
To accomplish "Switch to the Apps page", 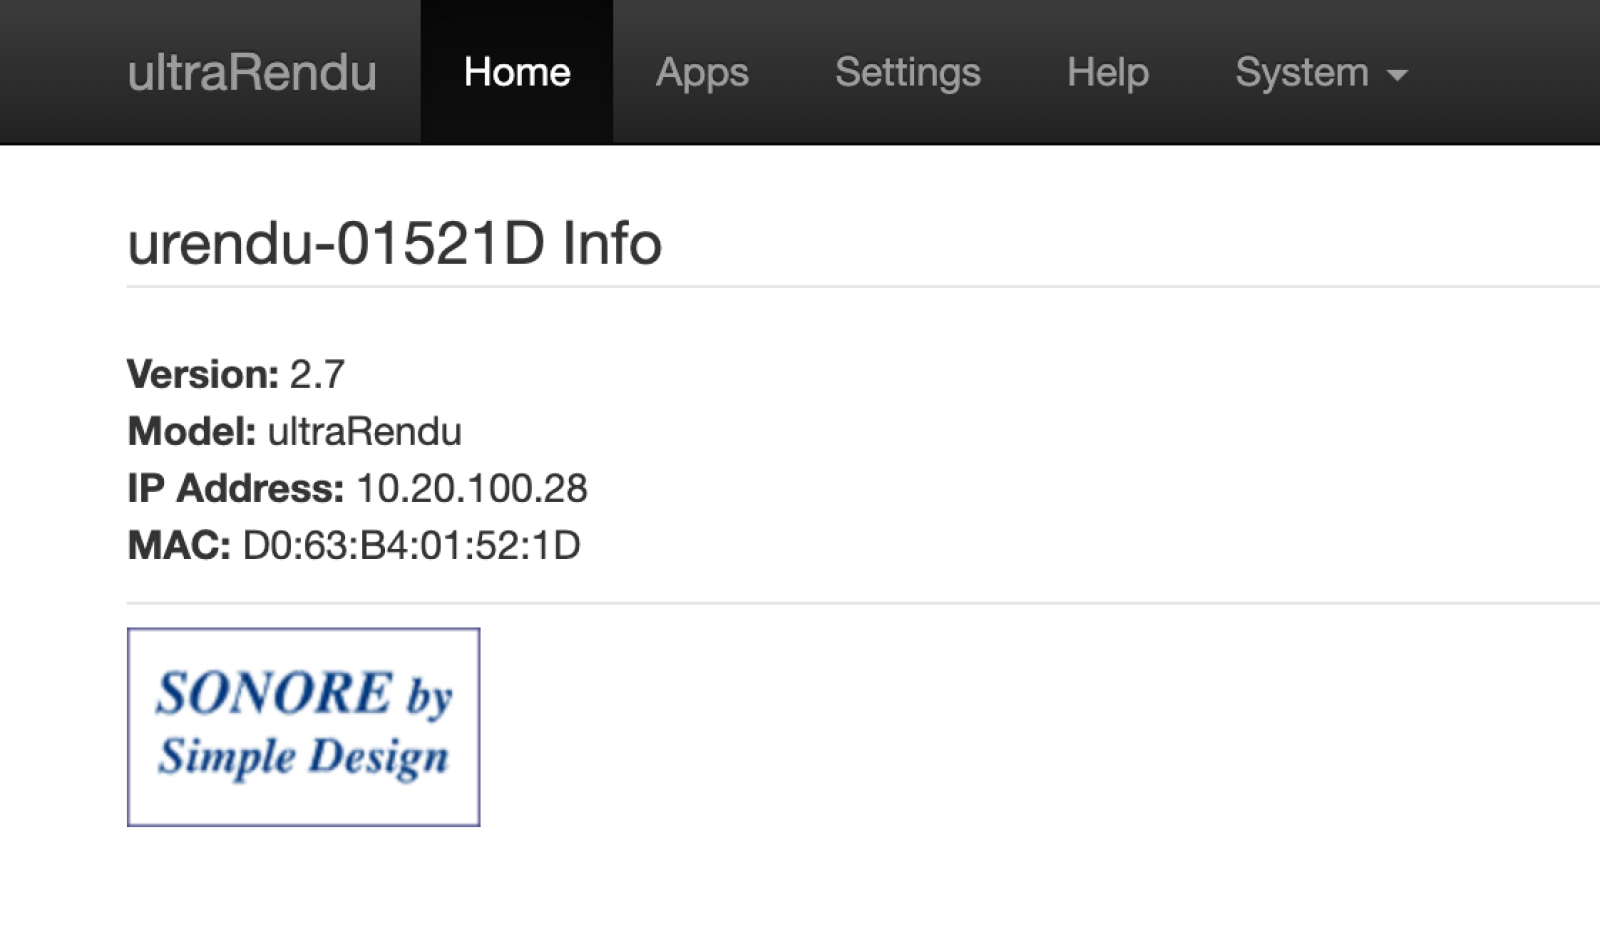I will click(x=702, y=72).
